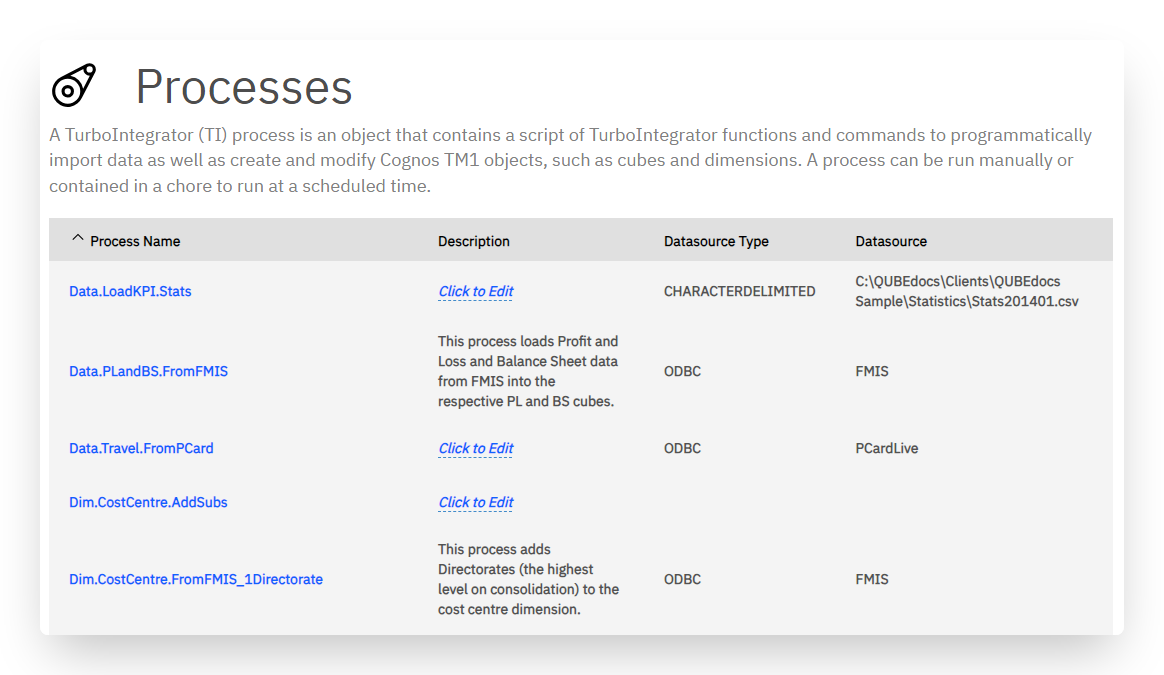Click the Datasource column header

point(891,241)
